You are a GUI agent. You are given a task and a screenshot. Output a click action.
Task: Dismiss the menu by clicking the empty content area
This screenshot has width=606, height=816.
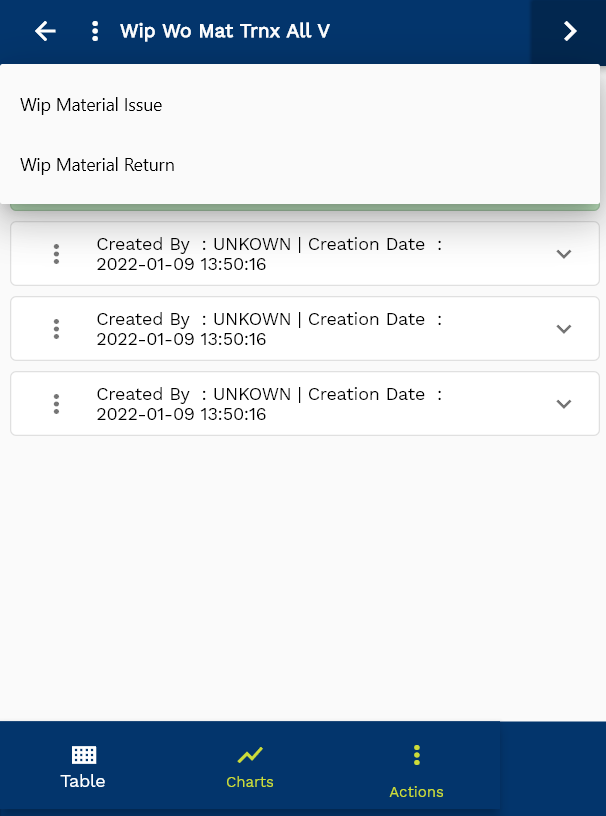pos(300,580)
